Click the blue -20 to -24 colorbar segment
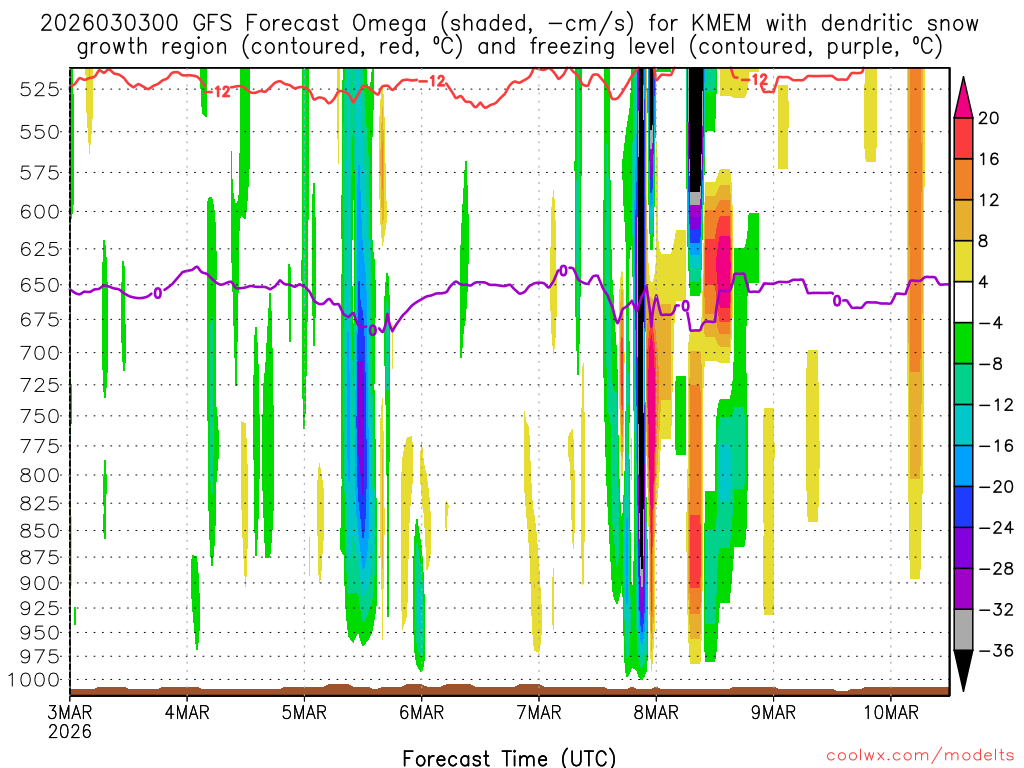The width and height of the screenshot is (1024, 768). click(x=963, y=507)
